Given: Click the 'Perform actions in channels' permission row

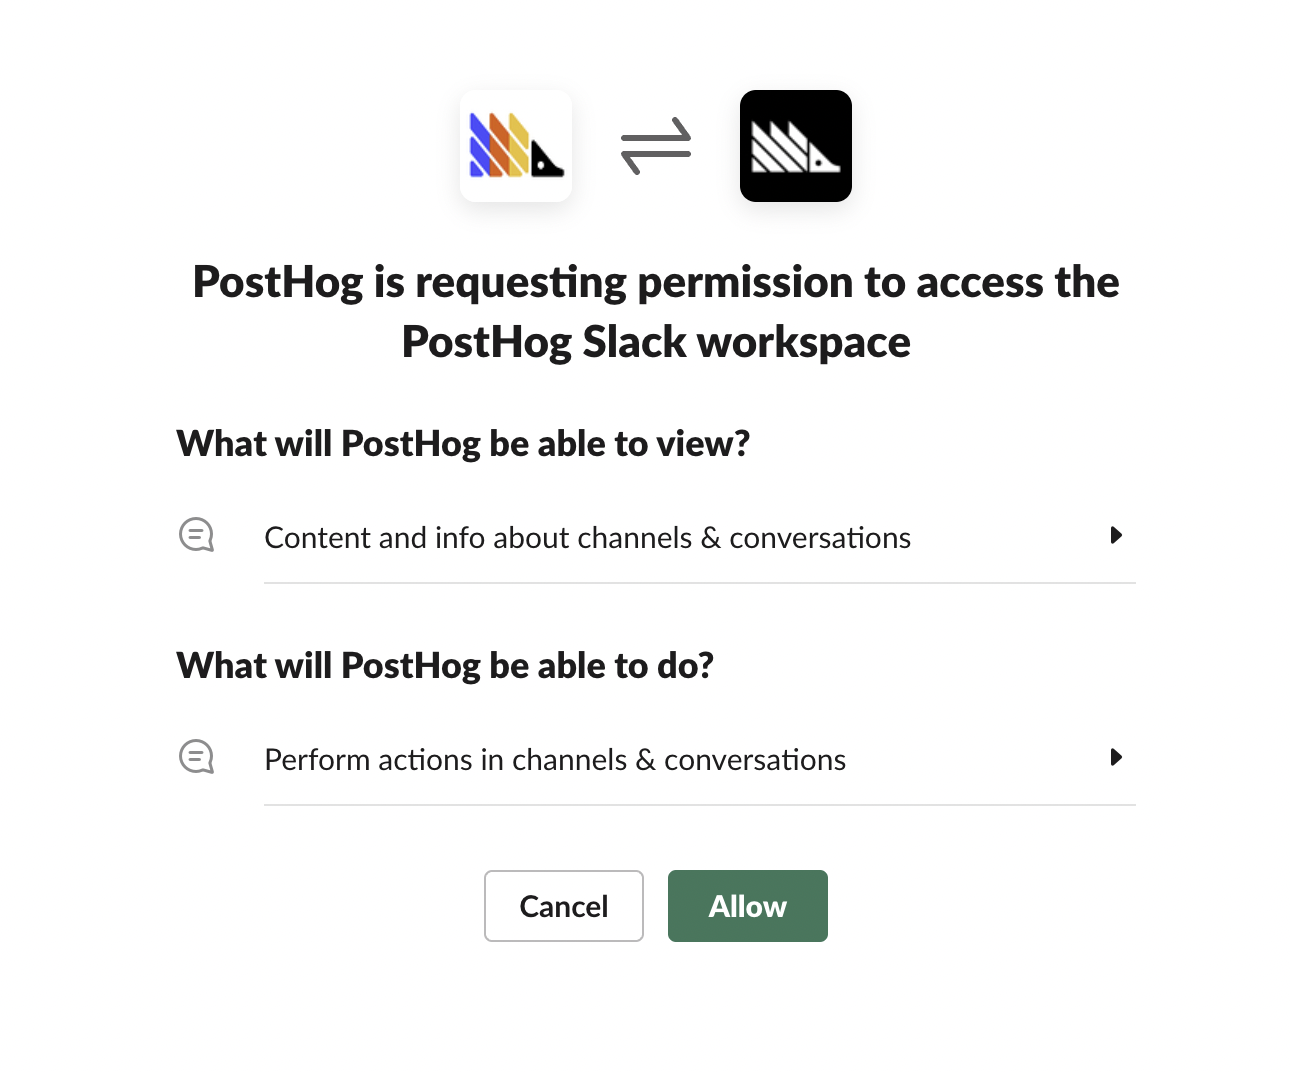Looking at the screenshot, I should (x=555, y=759).
